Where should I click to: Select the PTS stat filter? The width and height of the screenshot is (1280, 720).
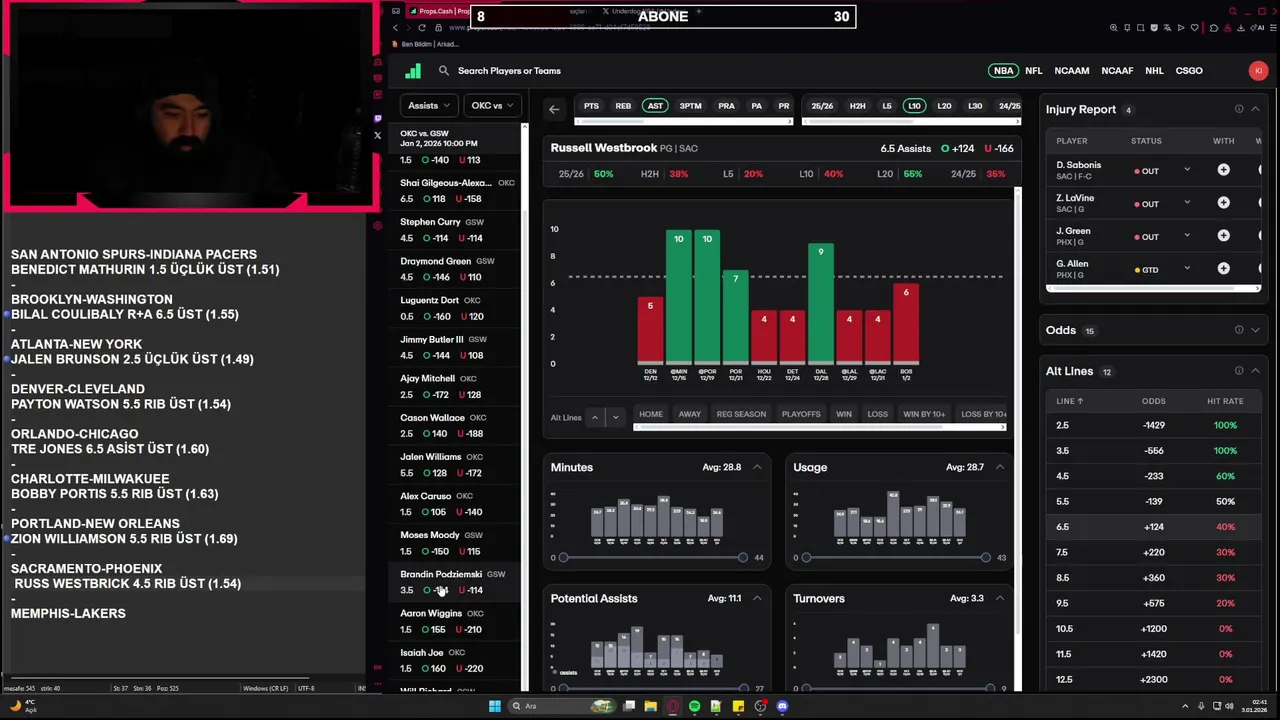tap(591, 106)
